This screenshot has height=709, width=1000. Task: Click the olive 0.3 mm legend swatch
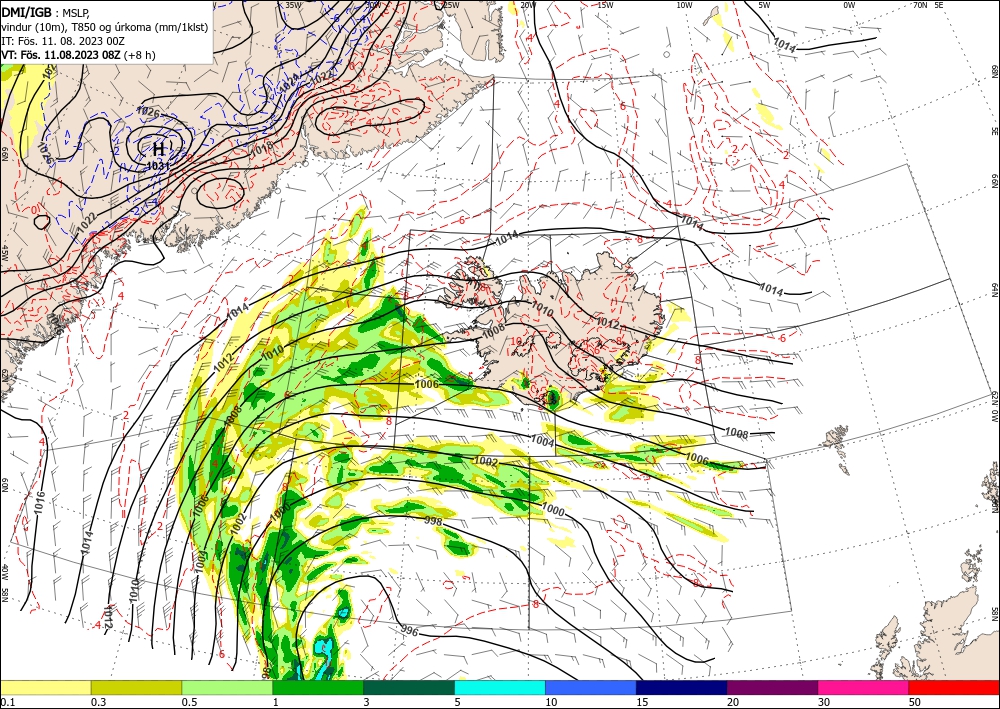tap(136, 687)
